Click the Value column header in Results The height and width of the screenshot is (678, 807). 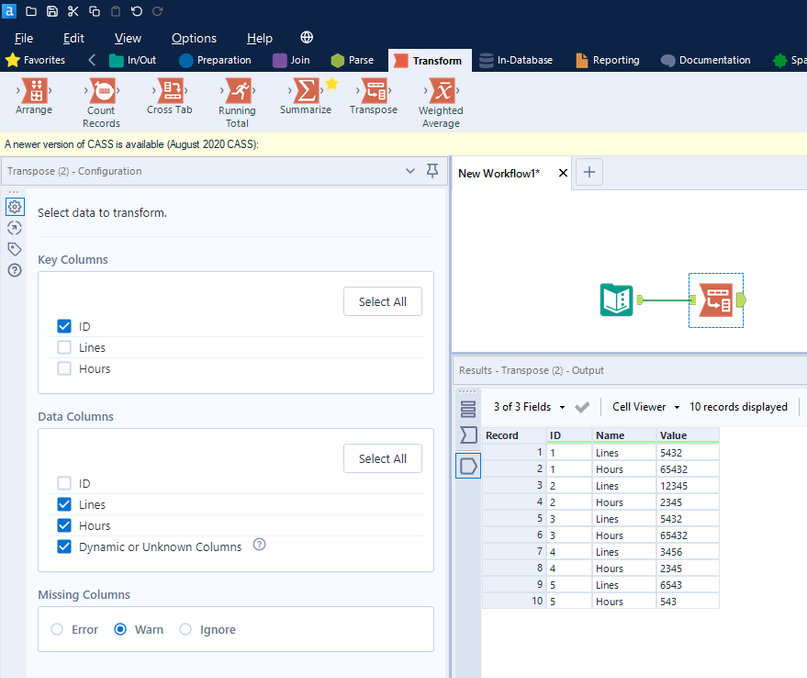click(687, 436)
